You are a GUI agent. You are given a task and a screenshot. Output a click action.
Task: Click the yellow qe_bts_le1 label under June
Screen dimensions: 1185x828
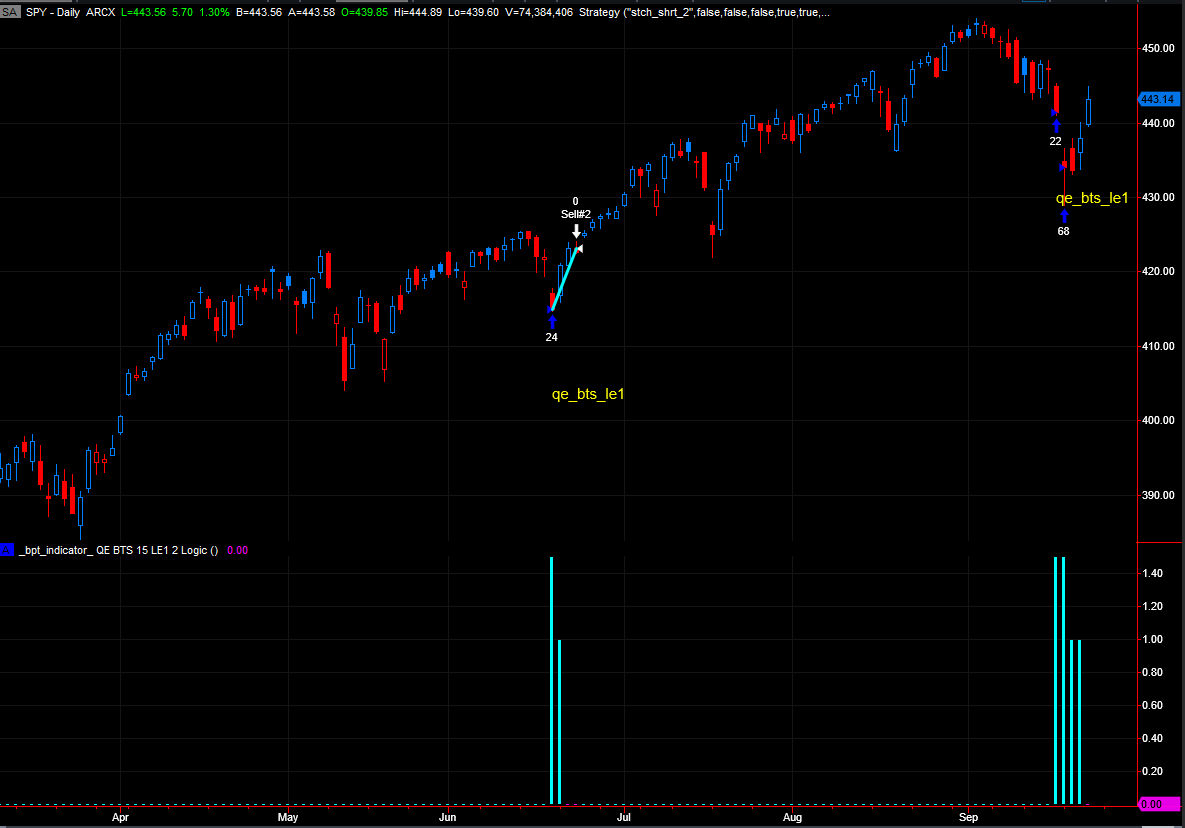click(588, 394)
